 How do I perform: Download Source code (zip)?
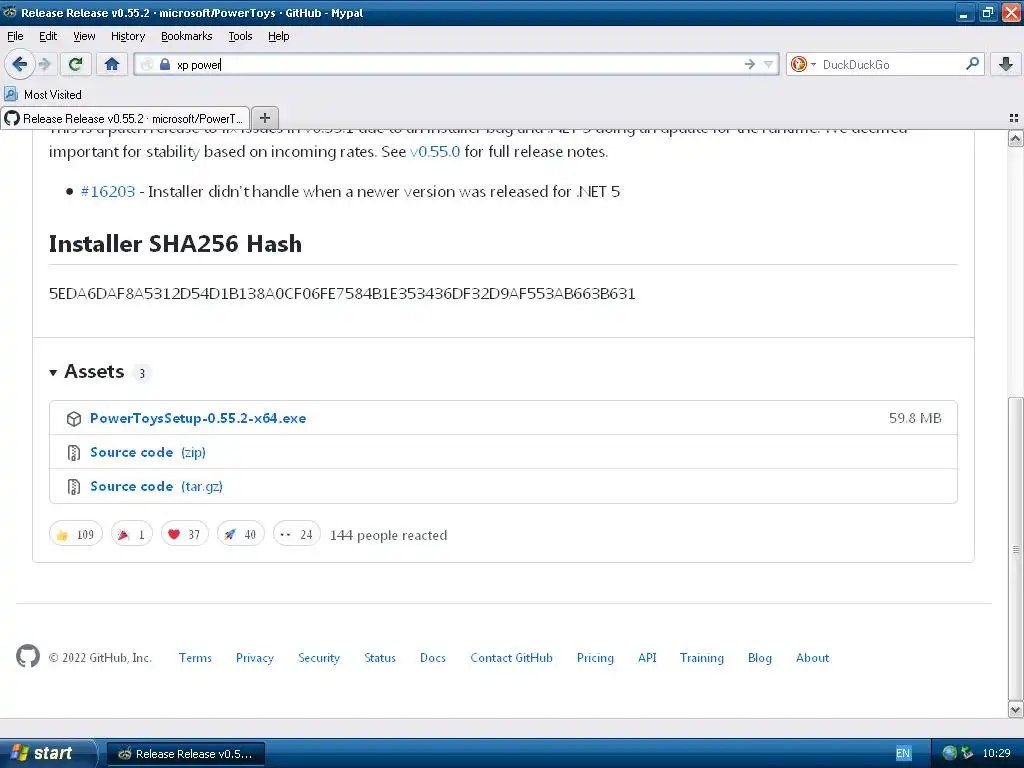[148, 452]
